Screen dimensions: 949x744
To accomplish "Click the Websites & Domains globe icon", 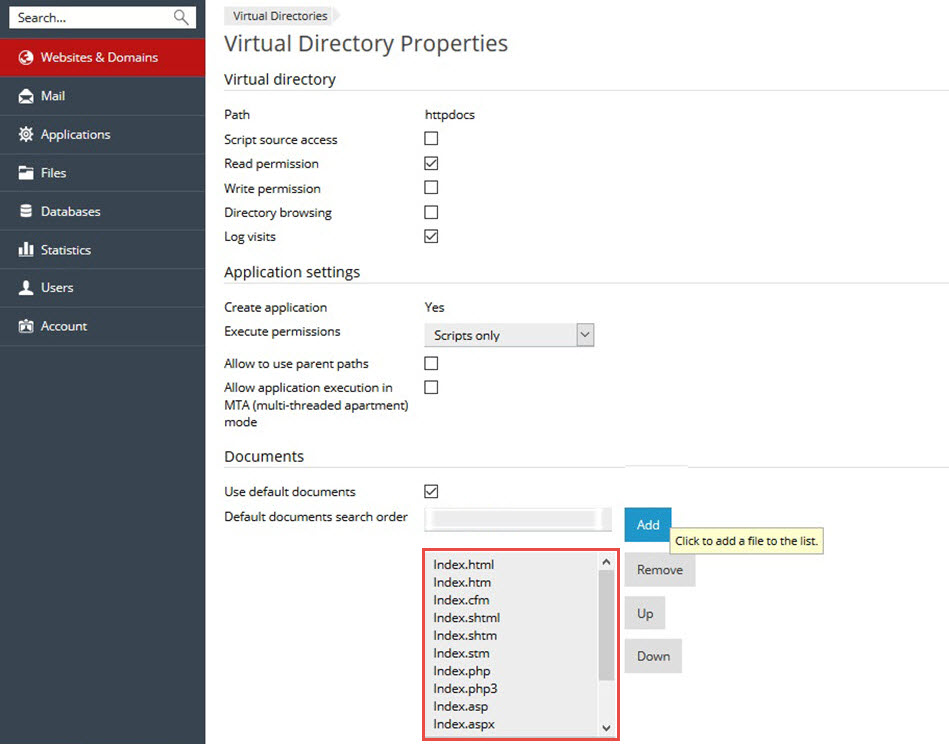I will click(26, 58).
